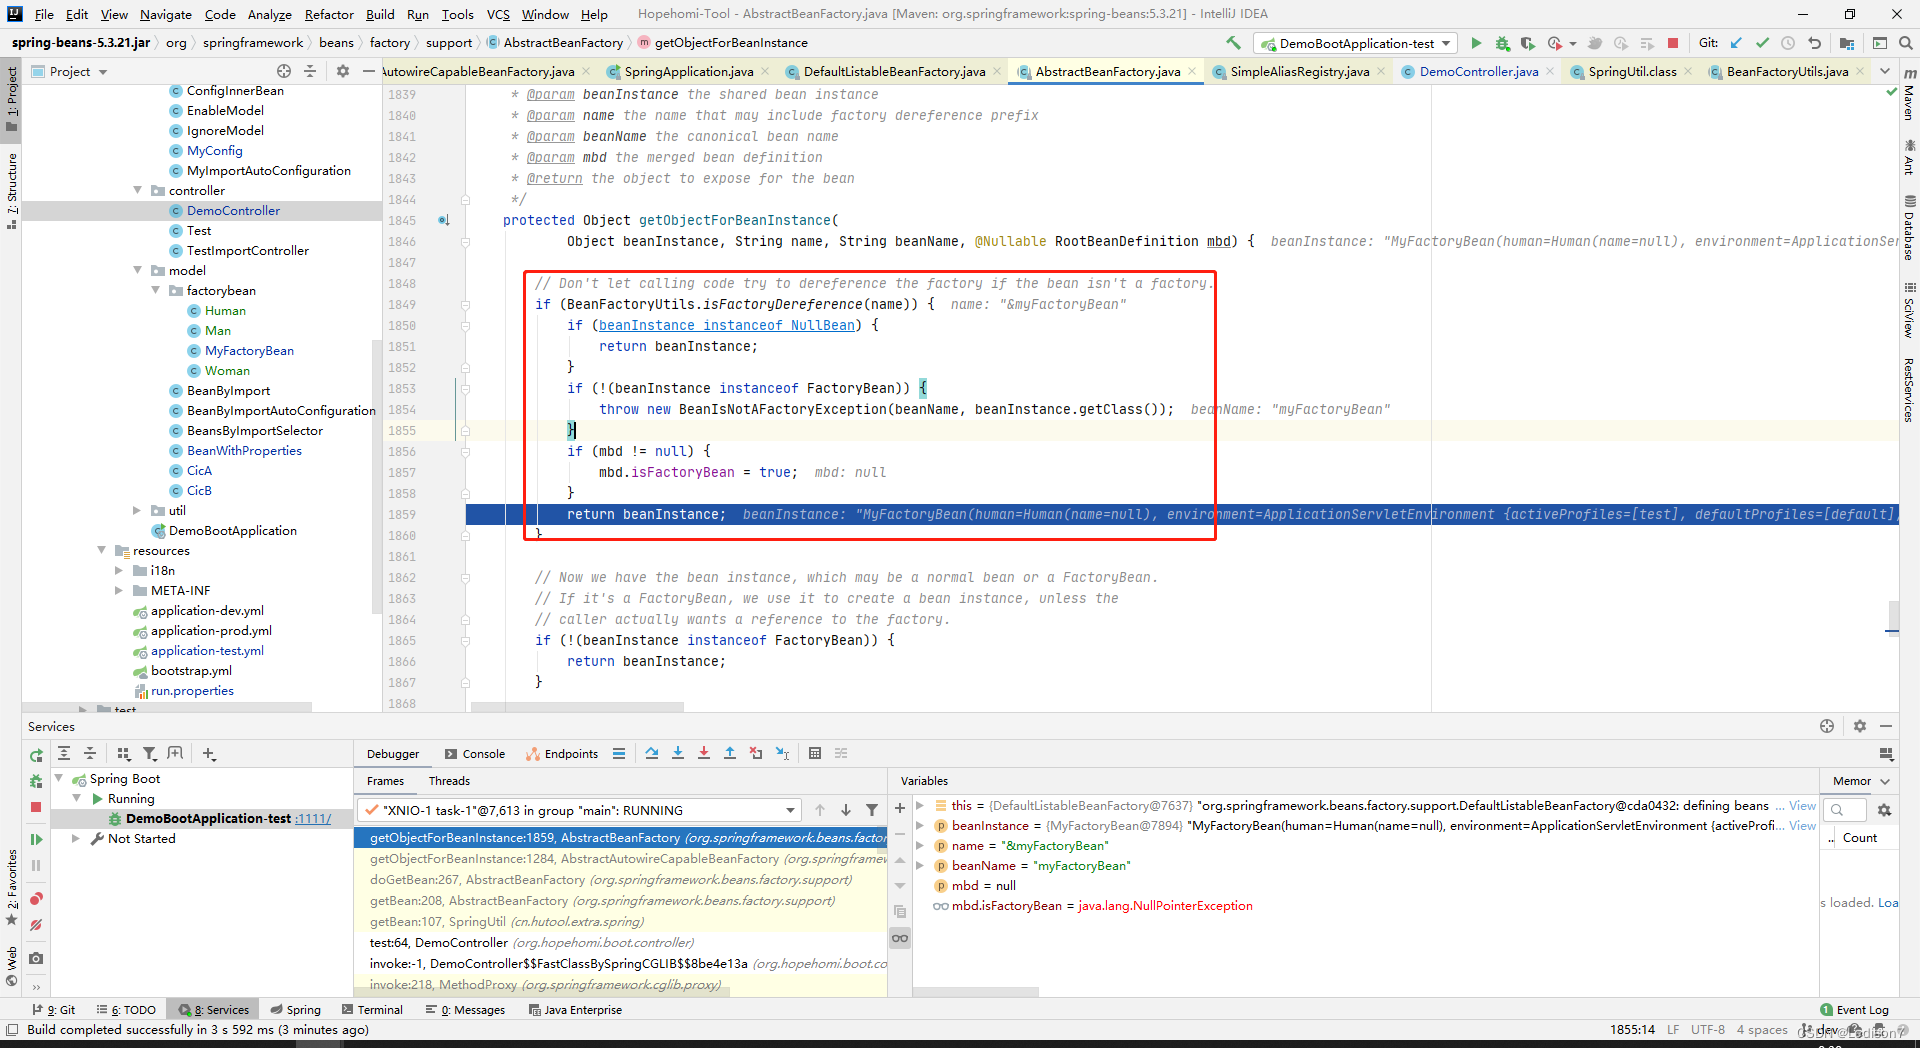Toggle the Event Log tool window
This screenshot has width=1920, height=1048.
pyautogui.click(x=1854, y=1010)
